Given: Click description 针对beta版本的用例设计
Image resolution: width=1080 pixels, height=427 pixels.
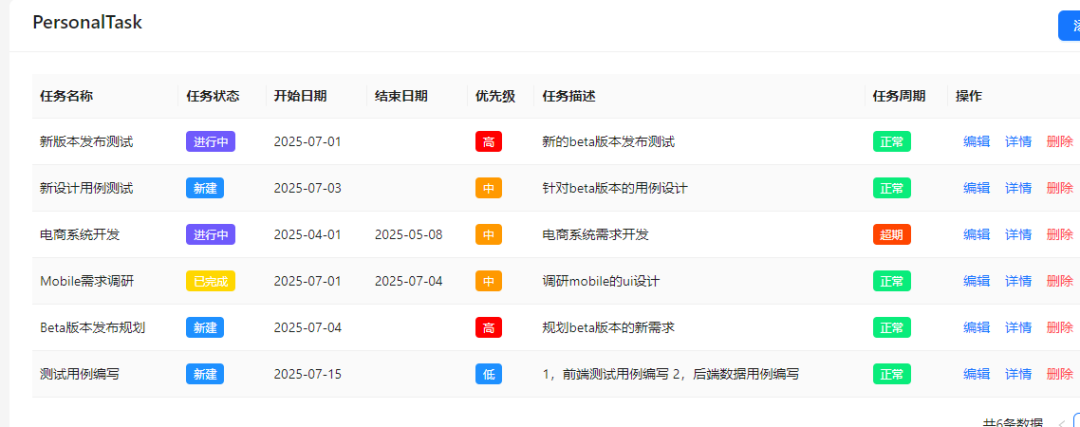Looking at the screenshot, I should pyautogui.click(x=614, y=188).
